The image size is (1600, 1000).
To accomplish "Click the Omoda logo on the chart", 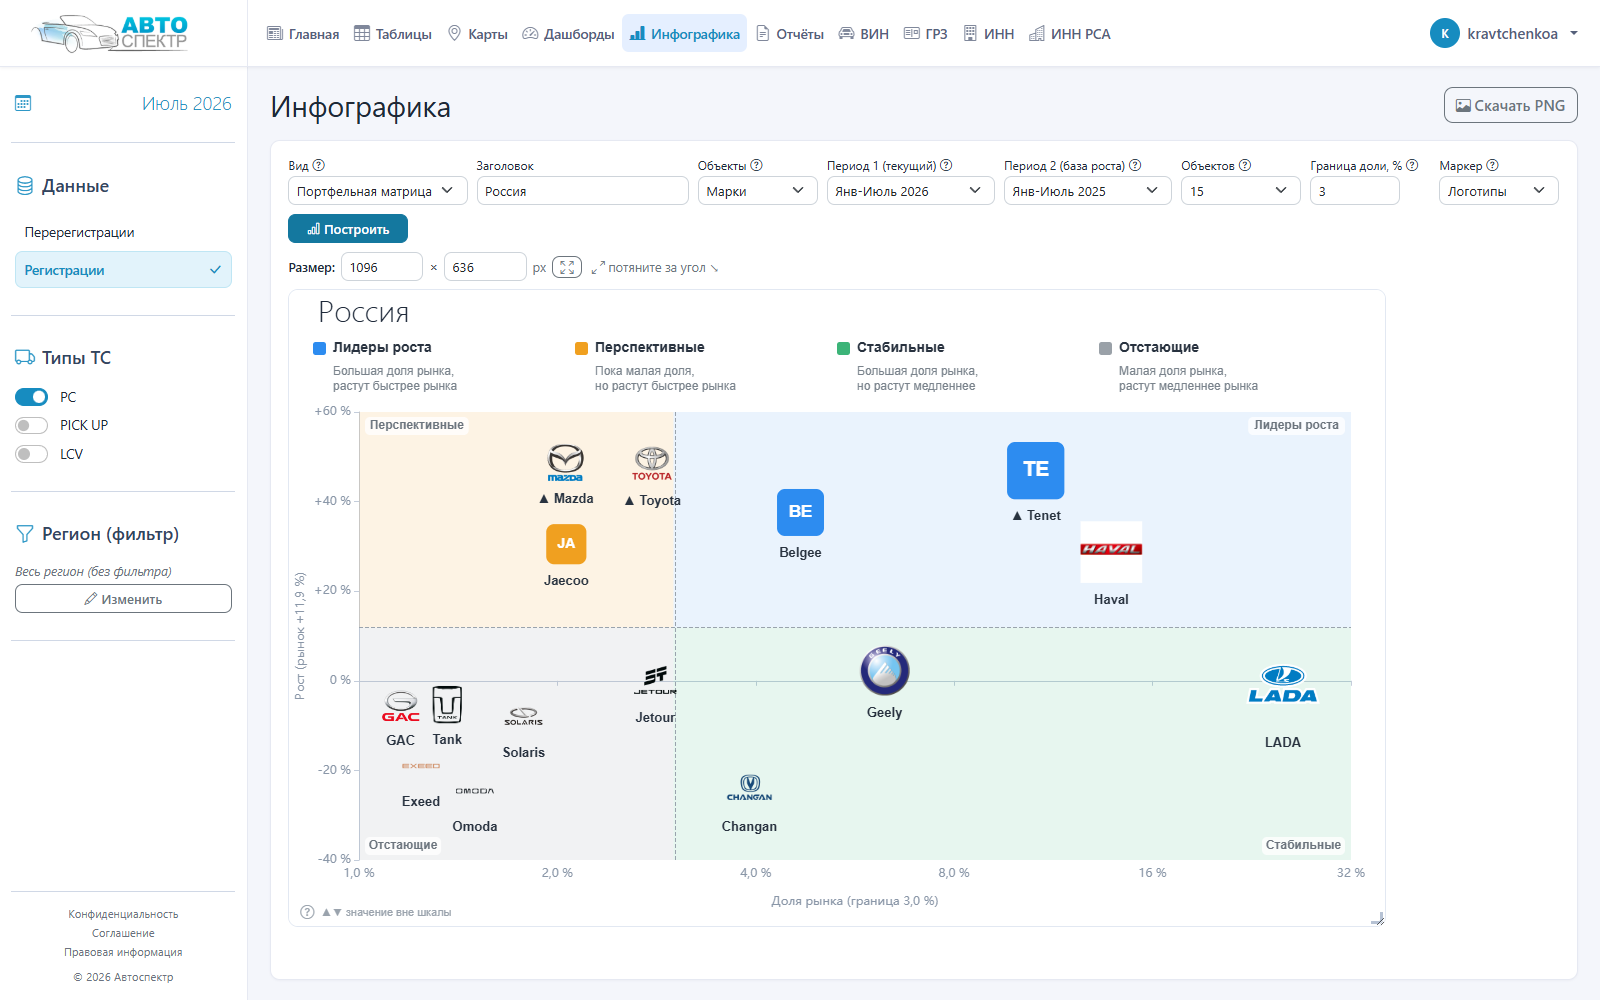I will click(x=475, y=791).
